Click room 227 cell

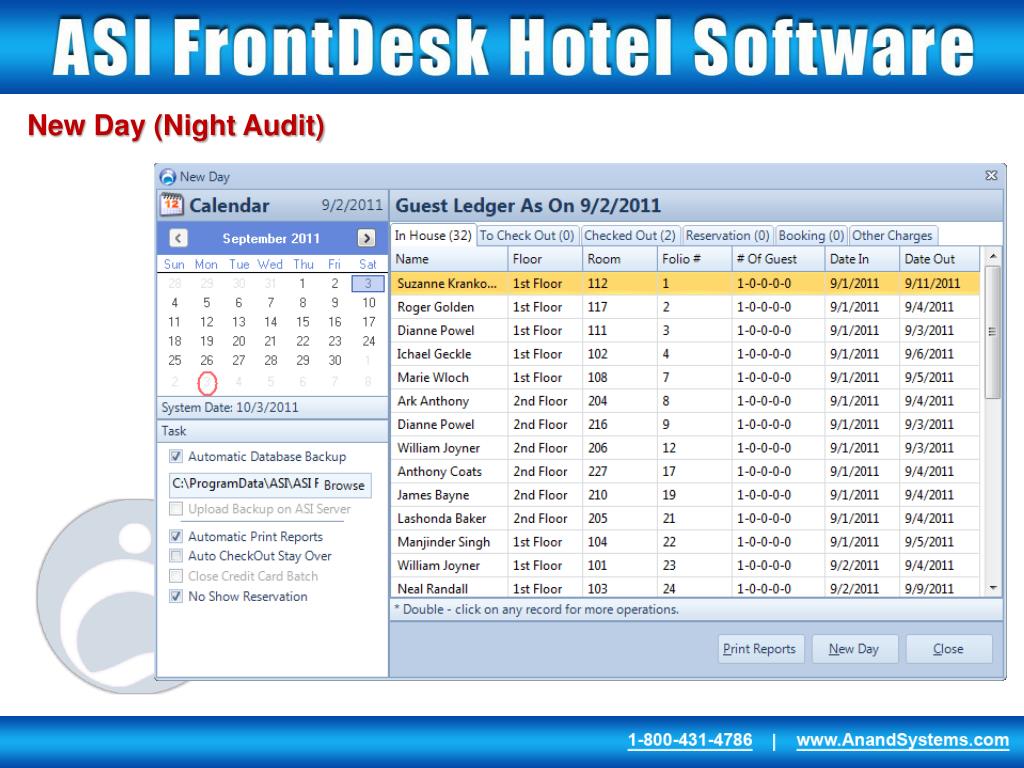click(619, 472)
